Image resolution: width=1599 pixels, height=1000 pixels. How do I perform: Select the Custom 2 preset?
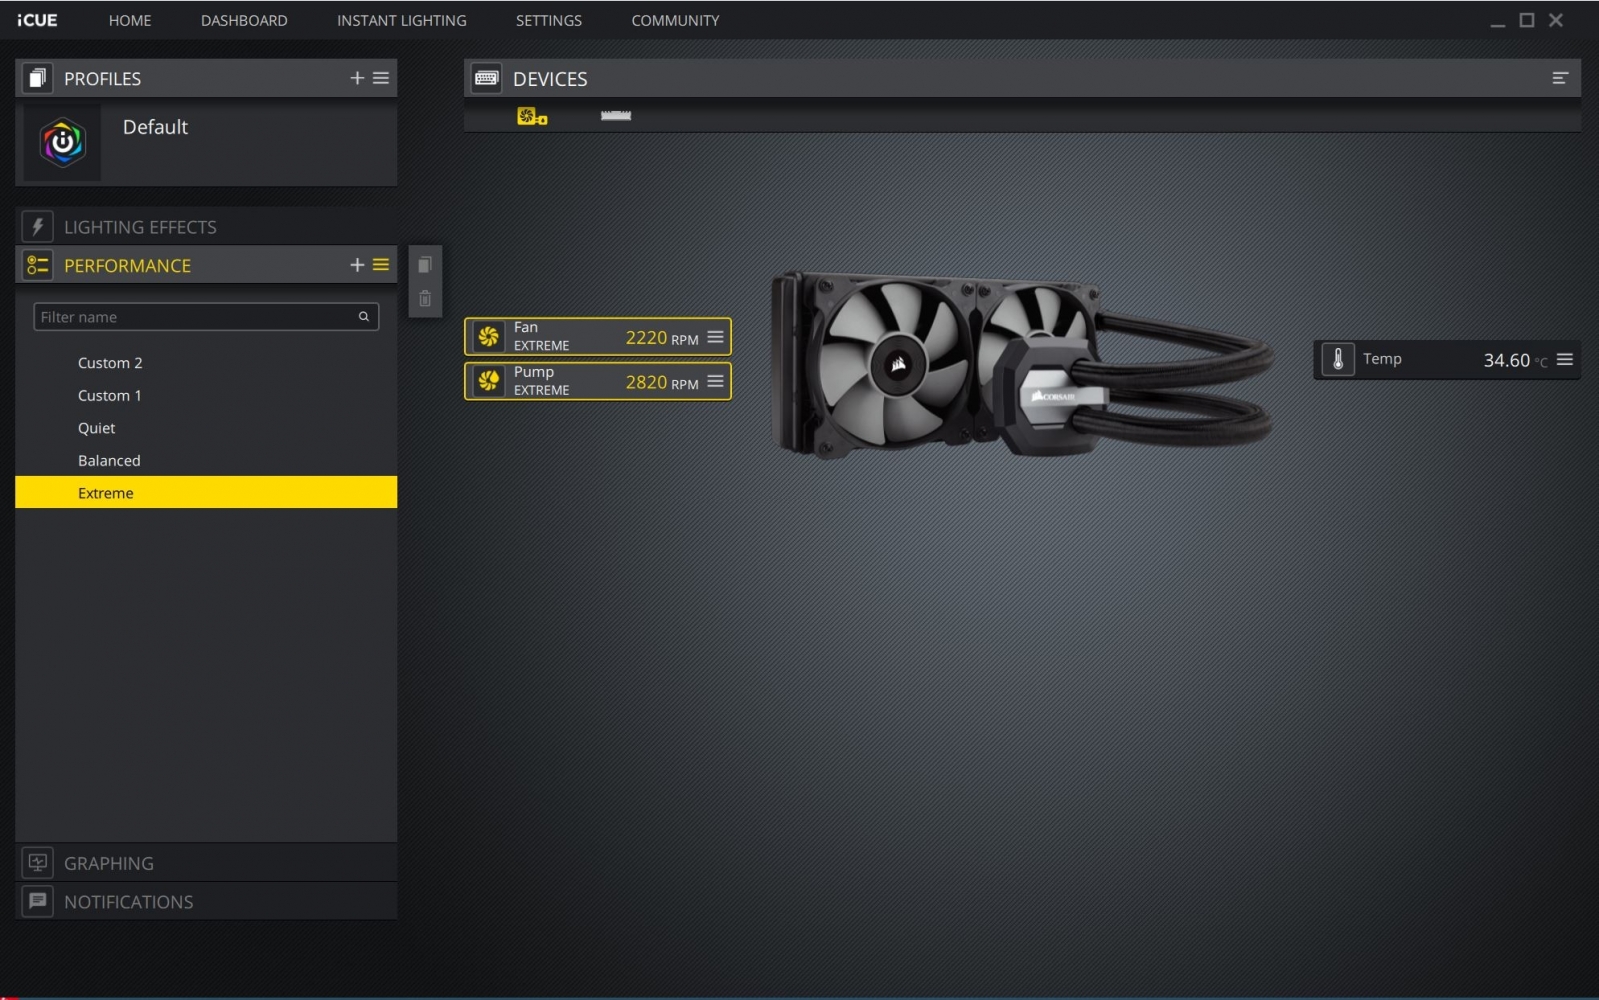[x=206, y=363]
